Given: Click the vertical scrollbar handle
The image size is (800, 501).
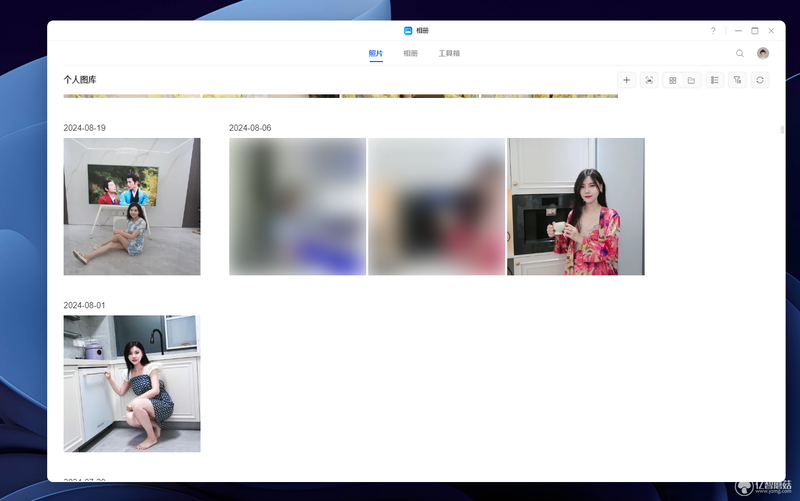Looking at the screenshot, I should [782, 130].
